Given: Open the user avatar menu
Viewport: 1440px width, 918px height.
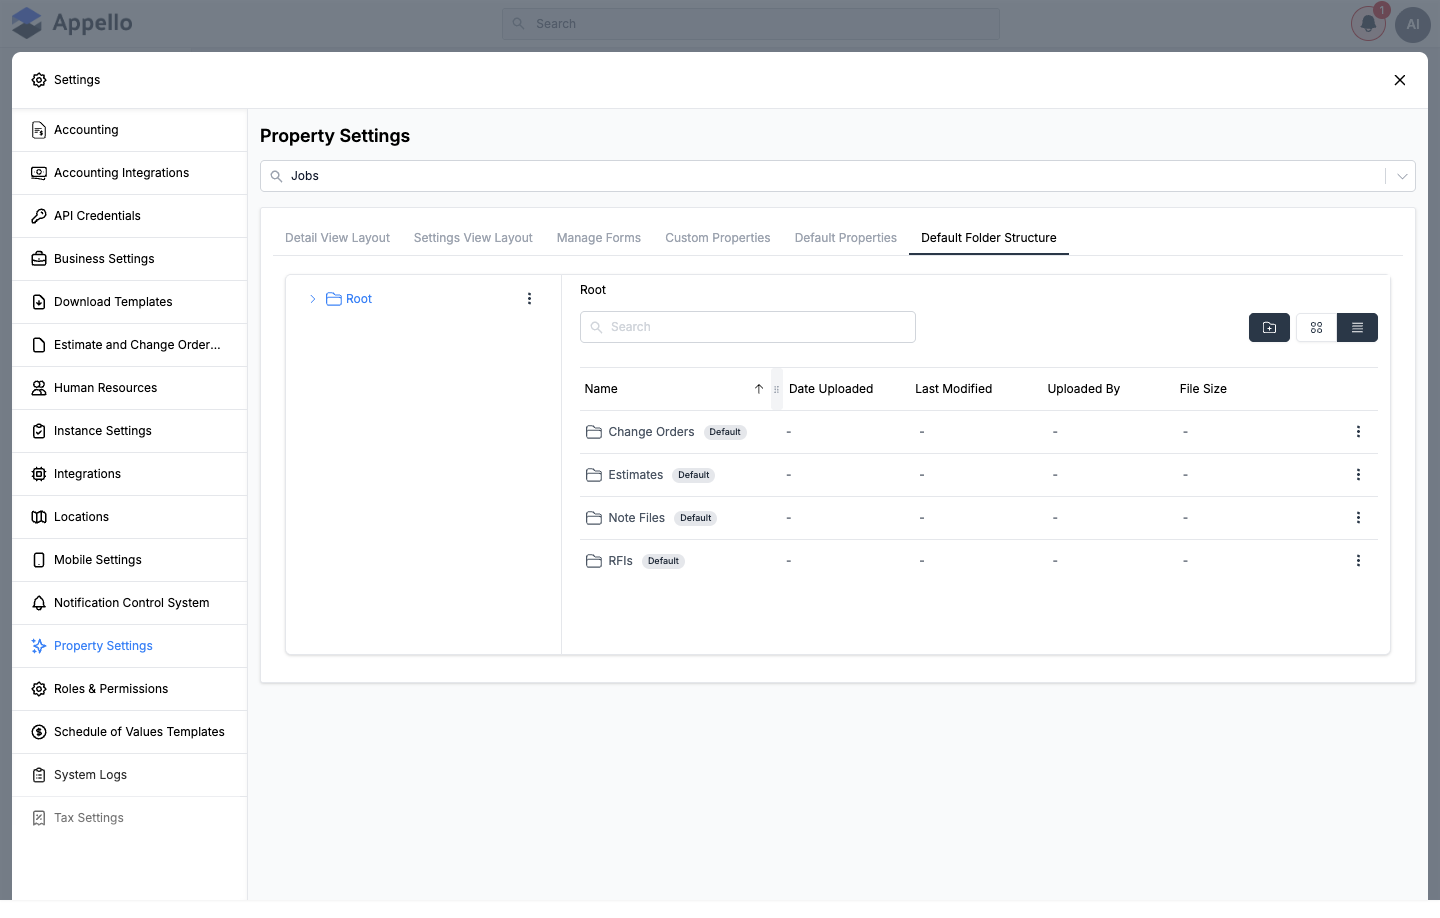Looking at the screenshot, I should tap(1413, 24).
